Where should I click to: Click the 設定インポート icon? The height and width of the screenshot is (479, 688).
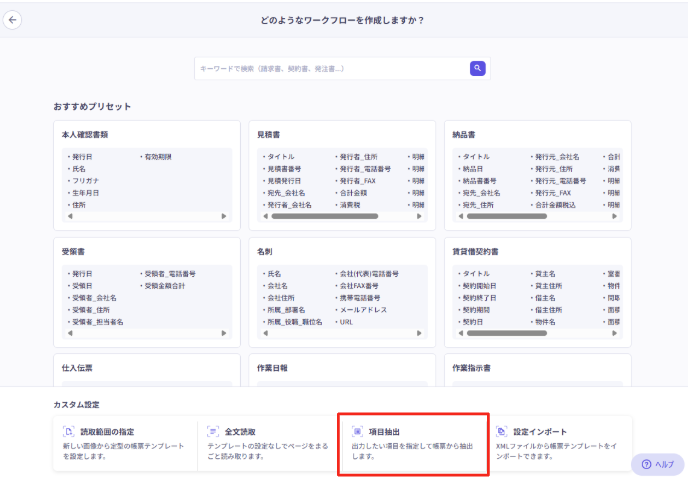[x=502, y=431]
